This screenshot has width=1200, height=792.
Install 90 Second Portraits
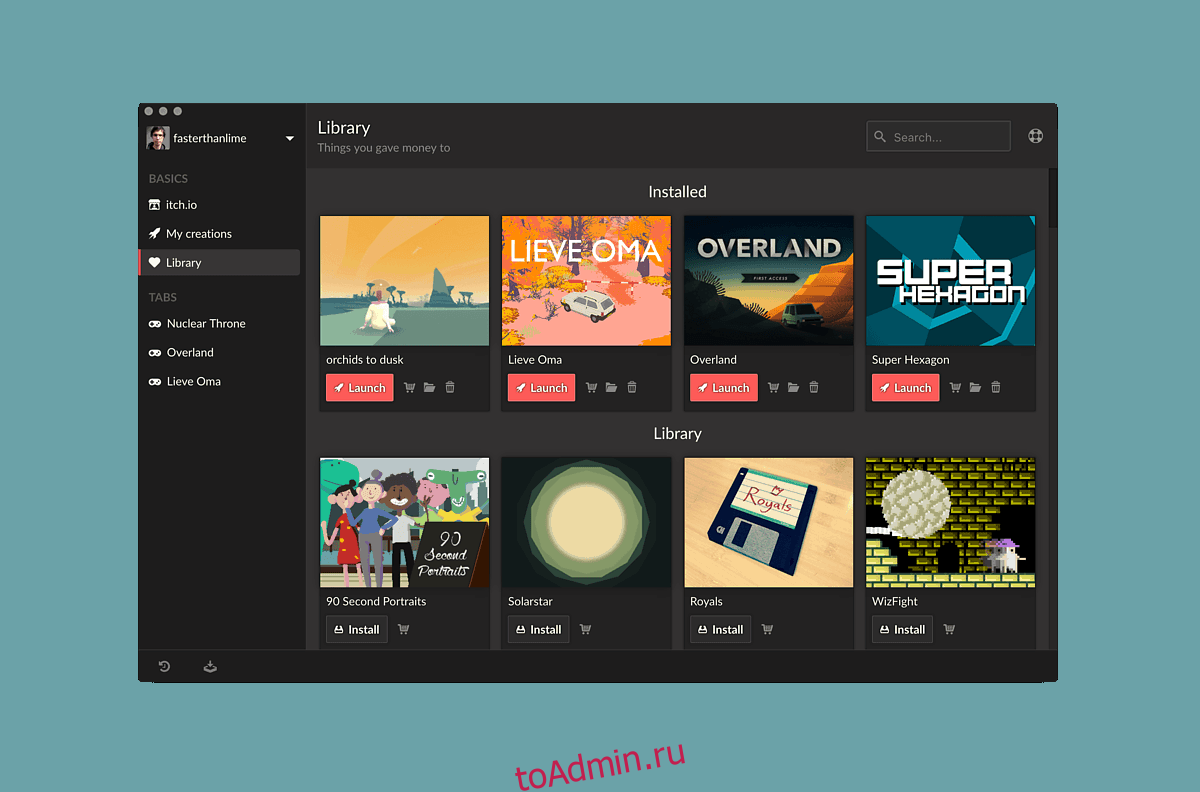coord(356,630)
